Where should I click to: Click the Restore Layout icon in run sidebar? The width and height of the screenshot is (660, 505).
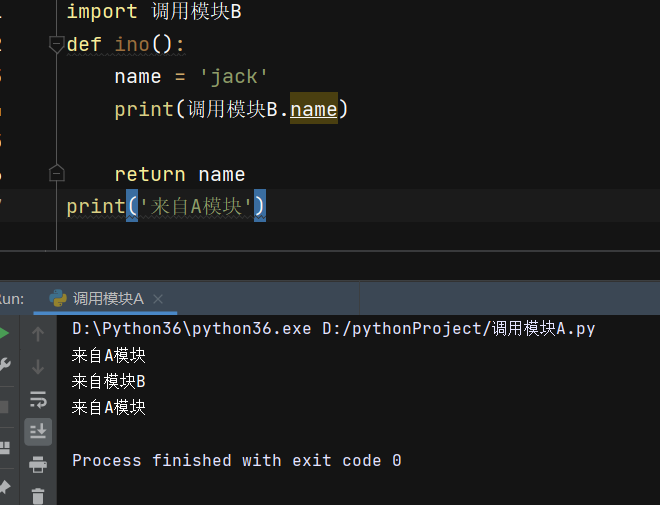pyautogui.click(x=4, y=448)
